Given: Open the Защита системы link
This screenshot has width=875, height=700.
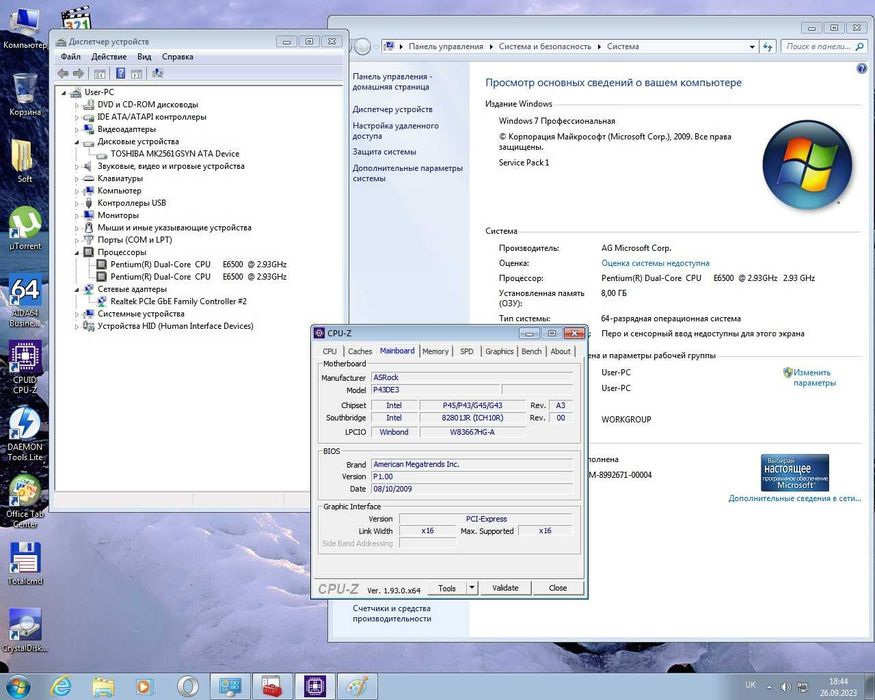Looking at the screenshot, I should [384, 151].
